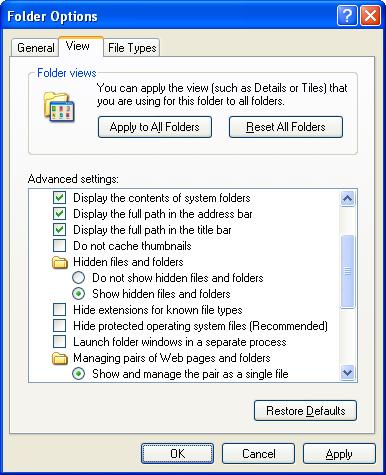Uncheck Display the contents of system folders
The image size is (386, 475).
pos(59,198)
